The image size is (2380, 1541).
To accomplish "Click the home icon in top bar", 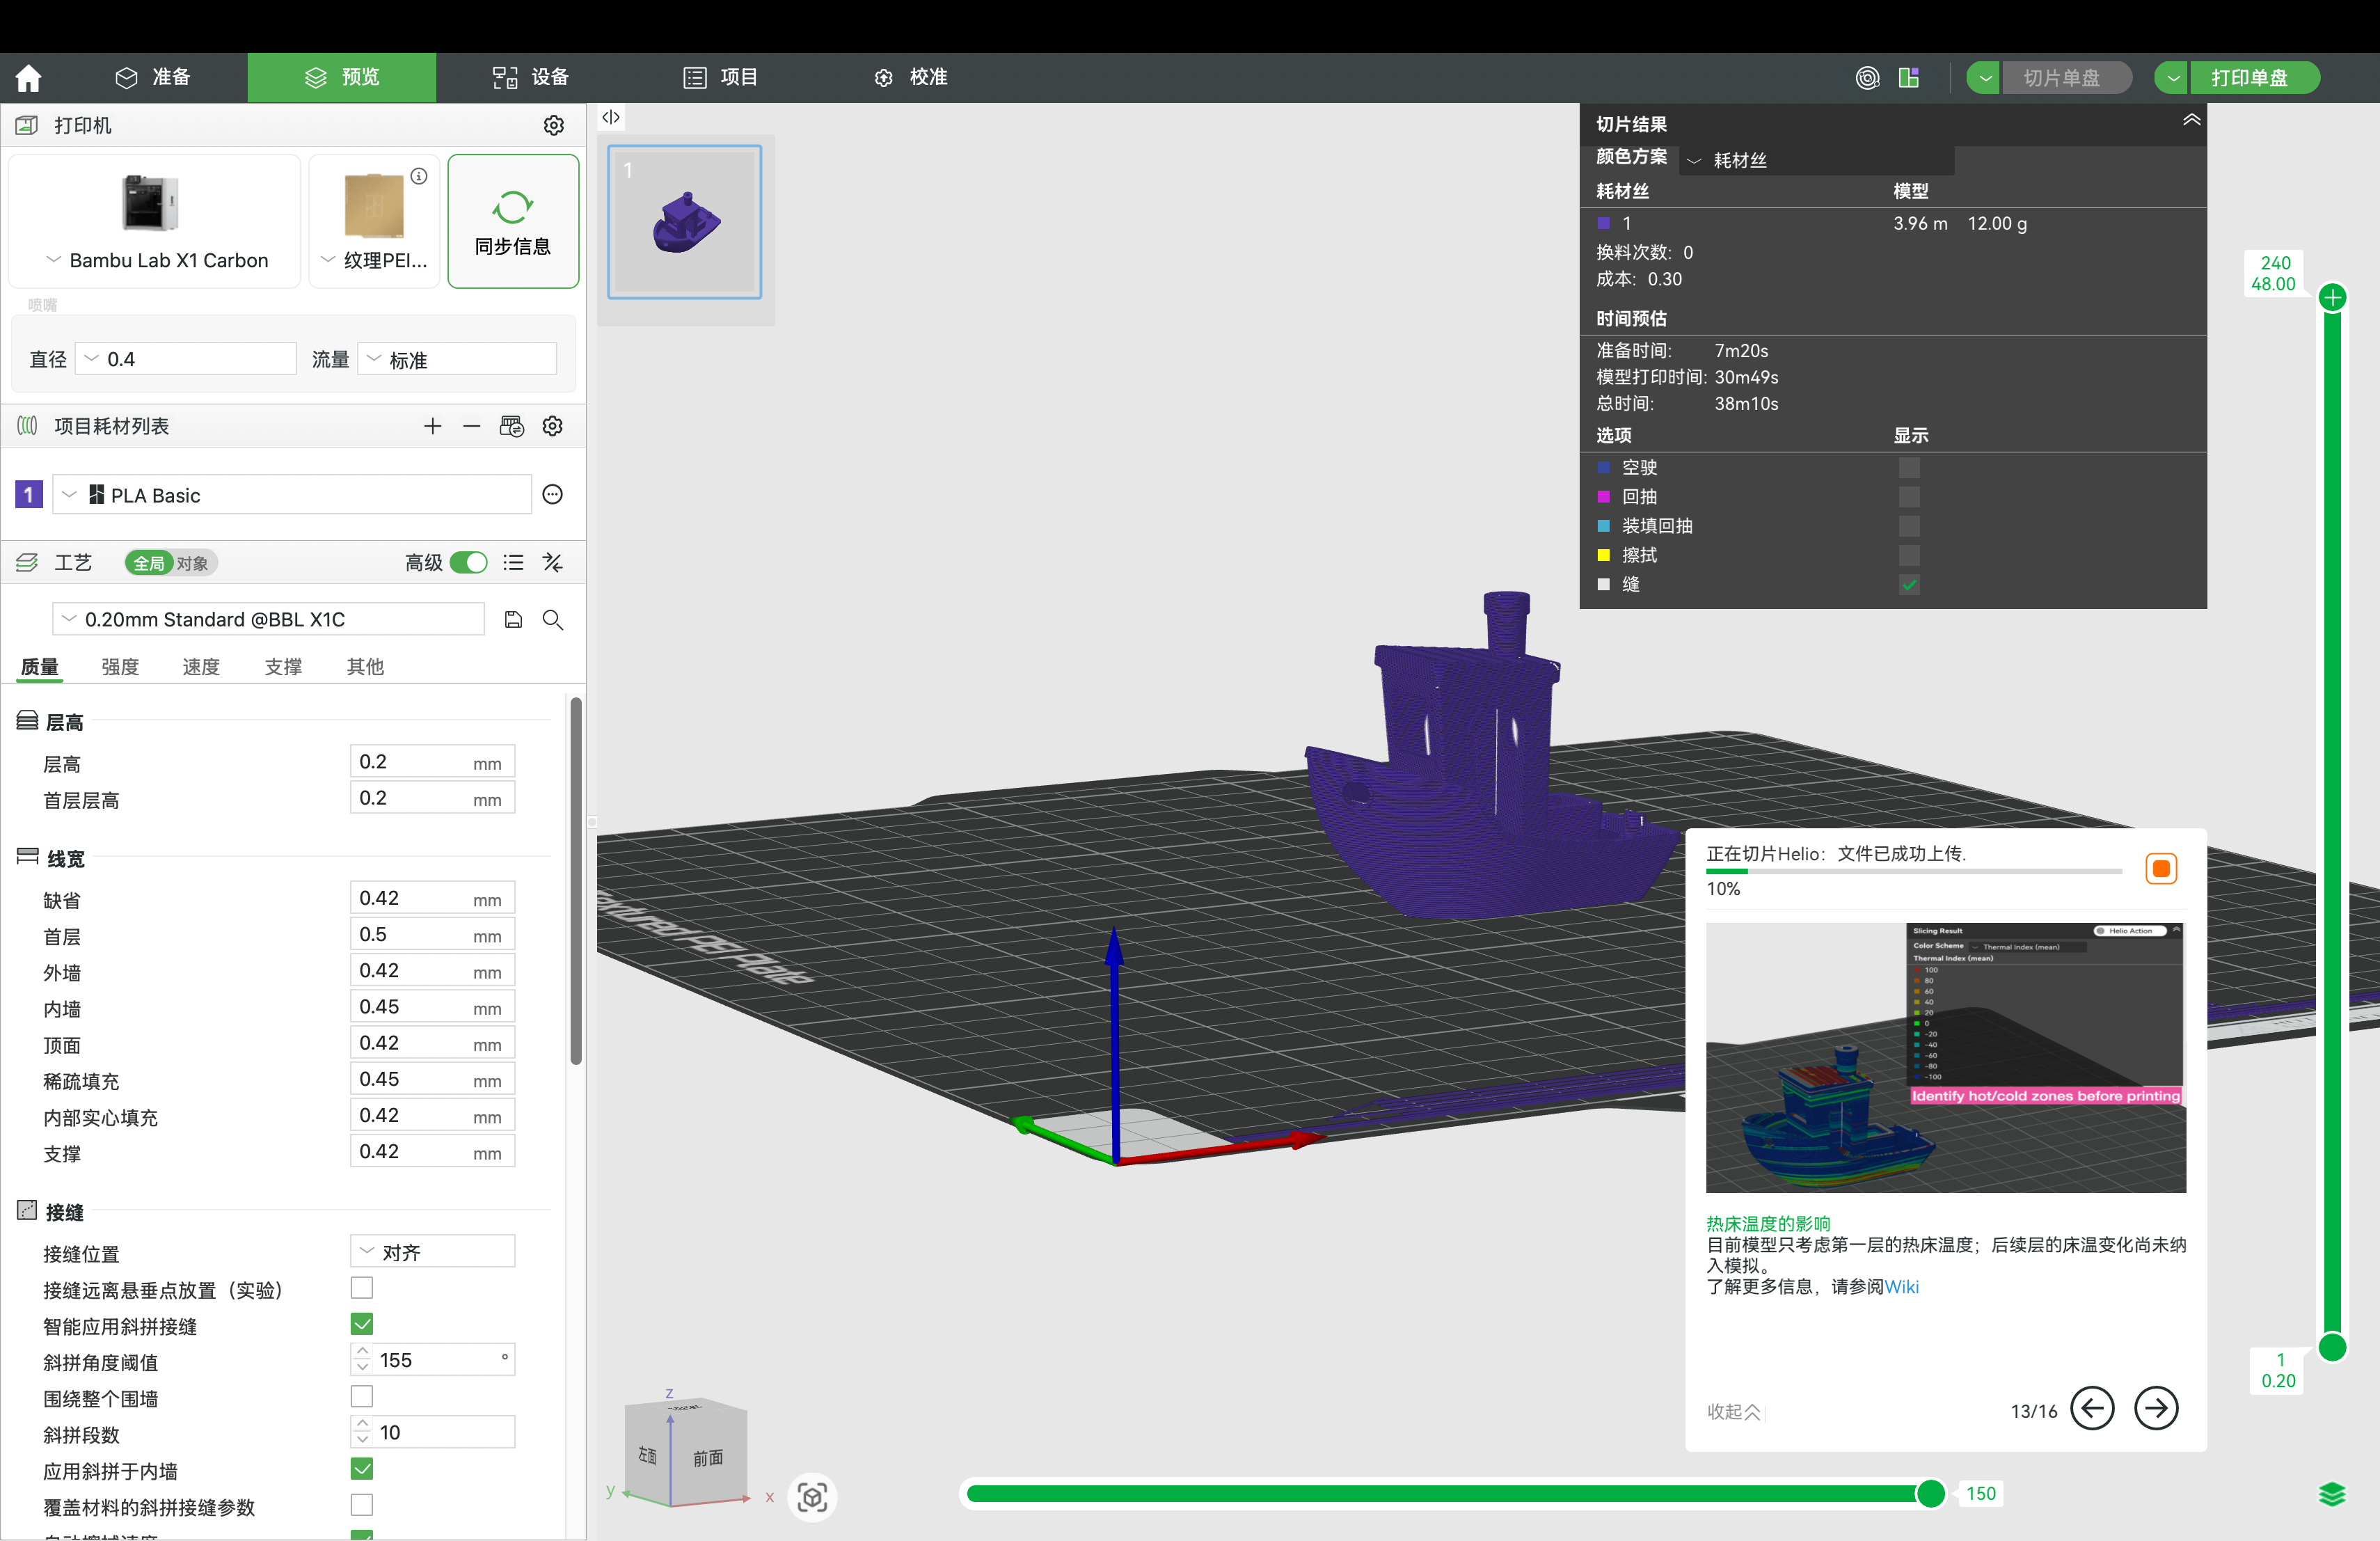I will (28, 77).
